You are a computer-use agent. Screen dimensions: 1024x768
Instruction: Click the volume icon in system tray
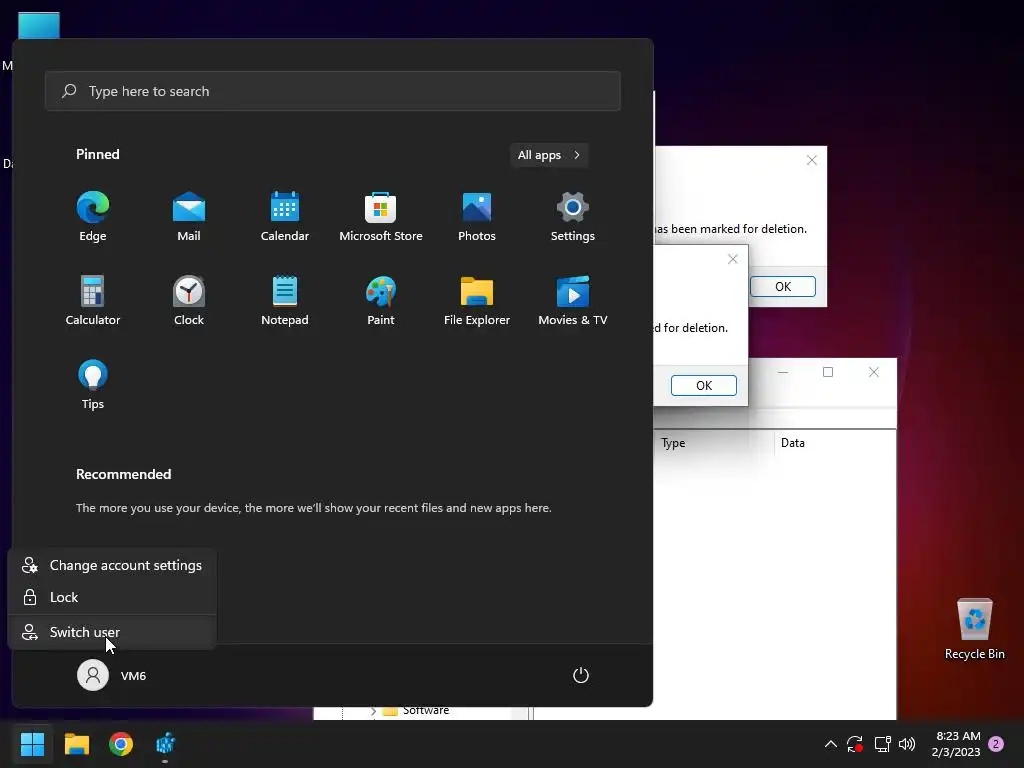coord(907,744)
